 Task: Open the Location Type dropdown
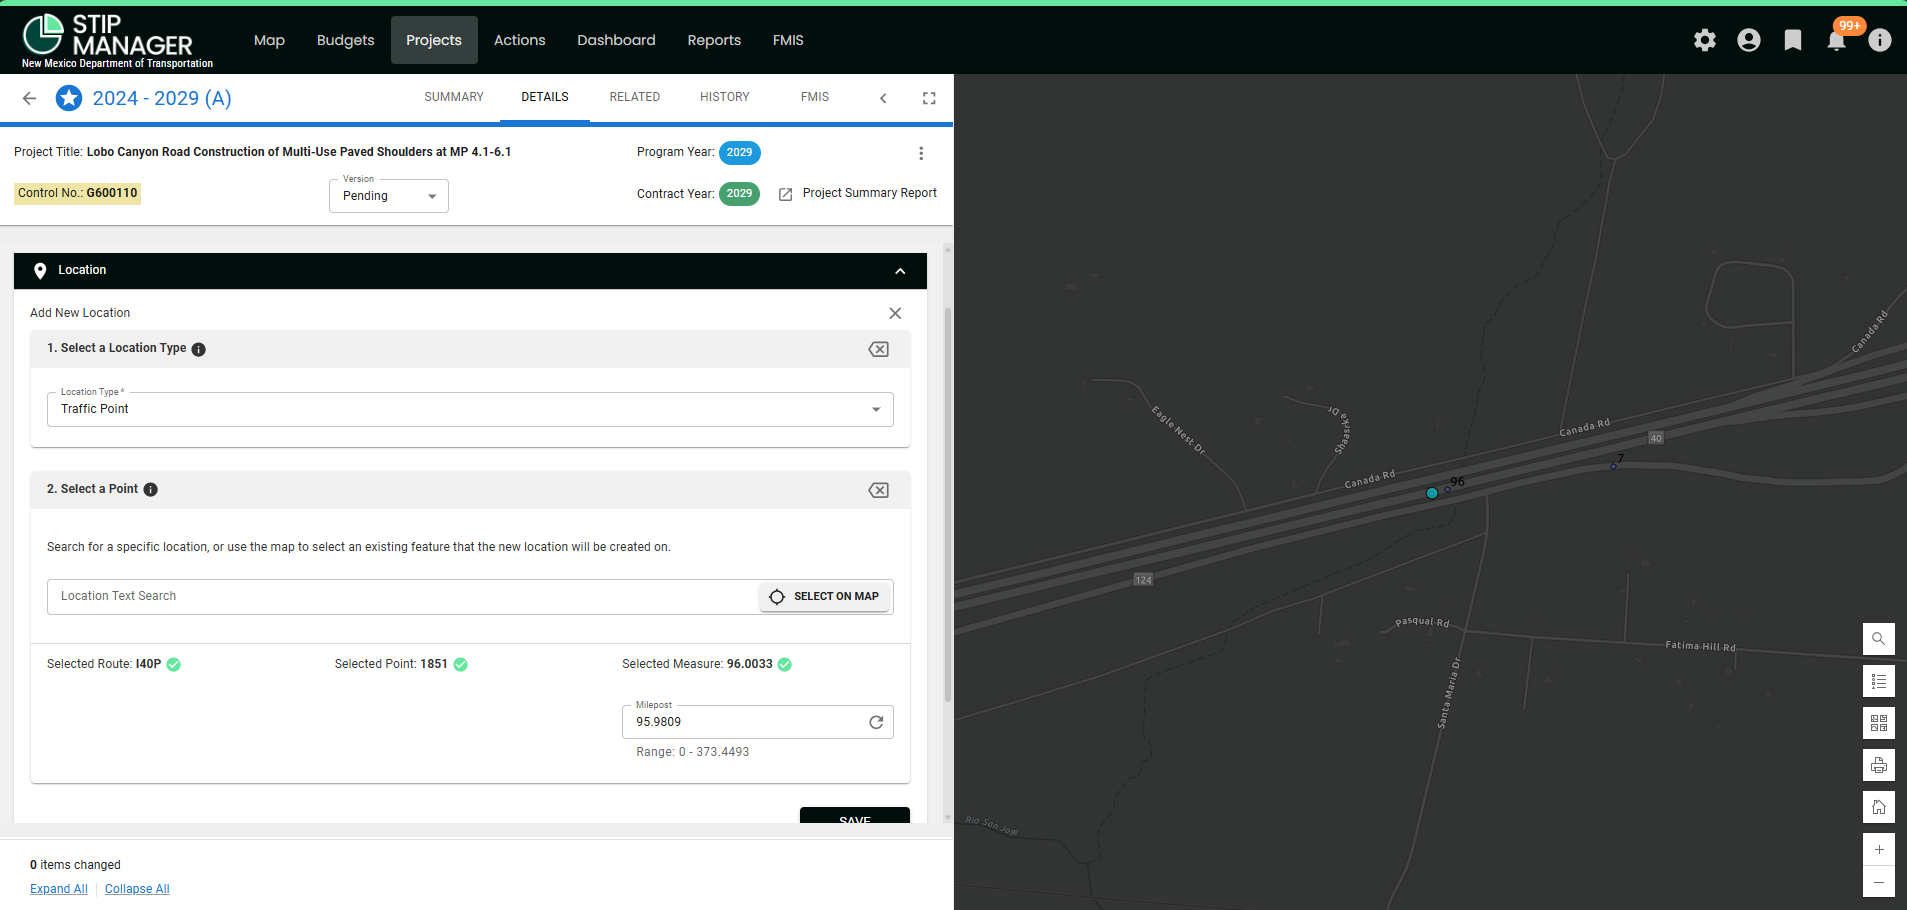click(x=470, y=409)
